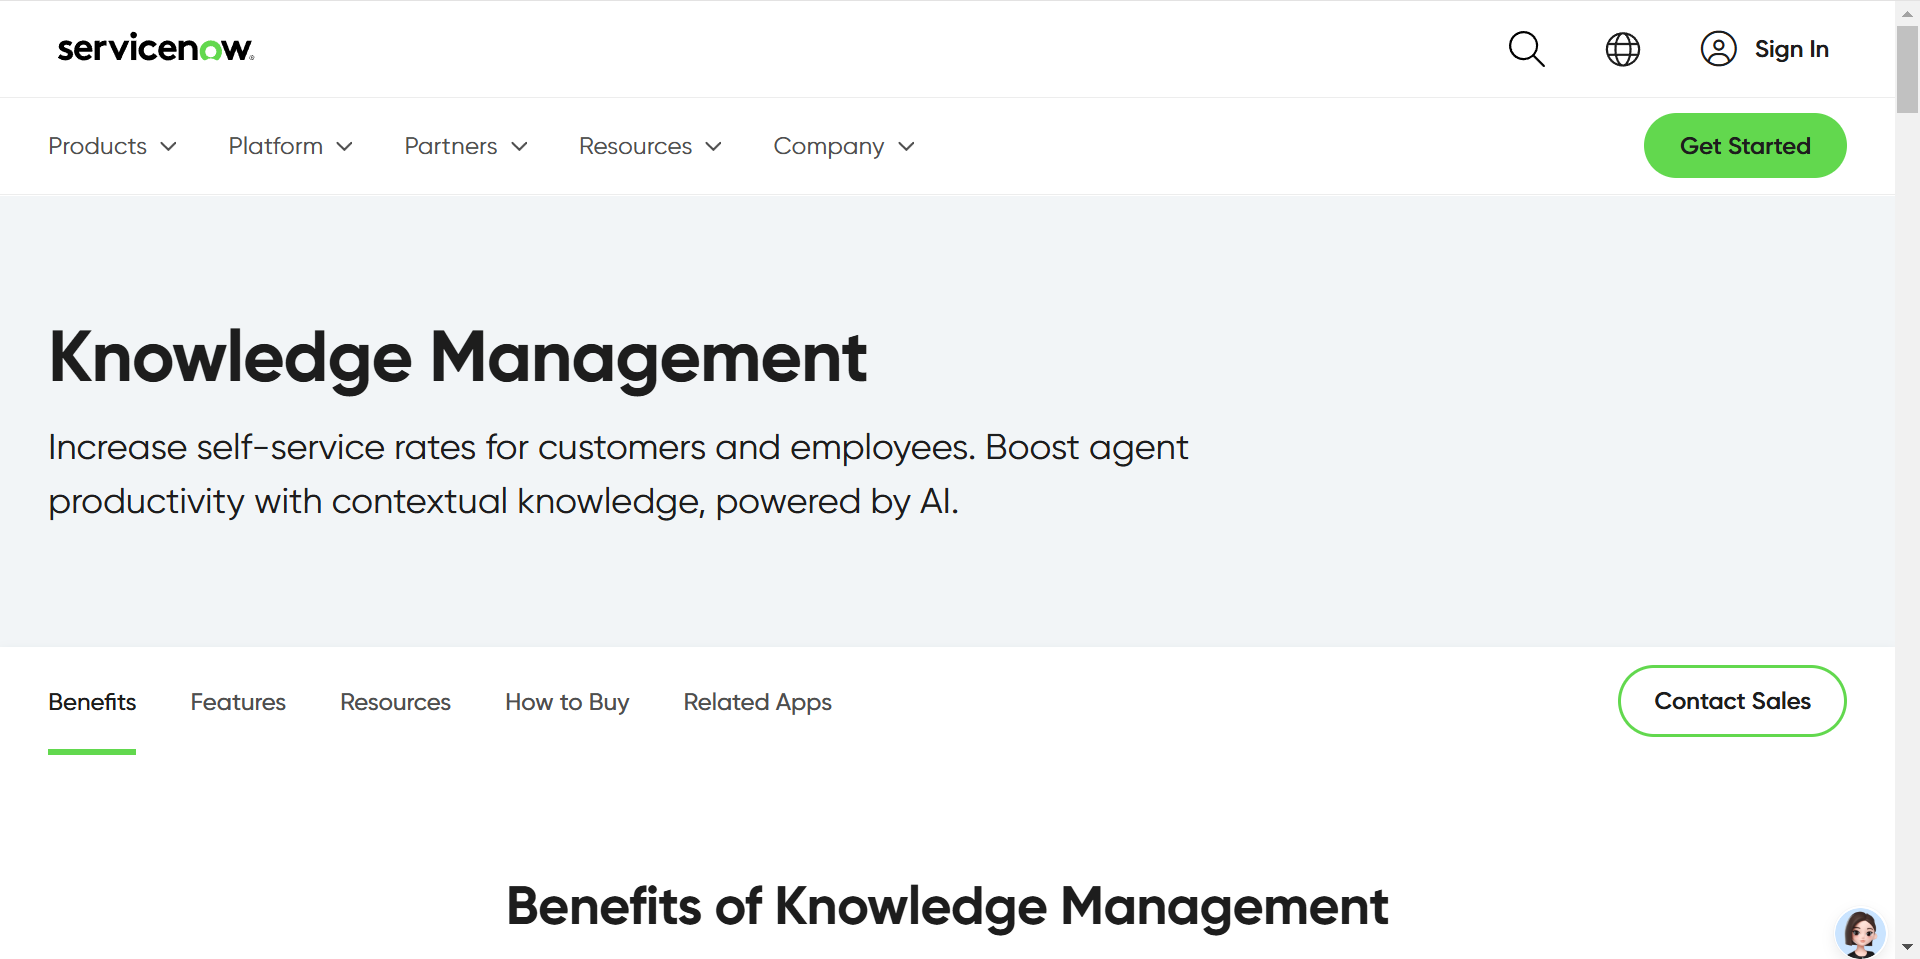This screenshot has width=1920, height=959.
Task: Expand the Resources navigation dropdown
Action: point(650,146)
